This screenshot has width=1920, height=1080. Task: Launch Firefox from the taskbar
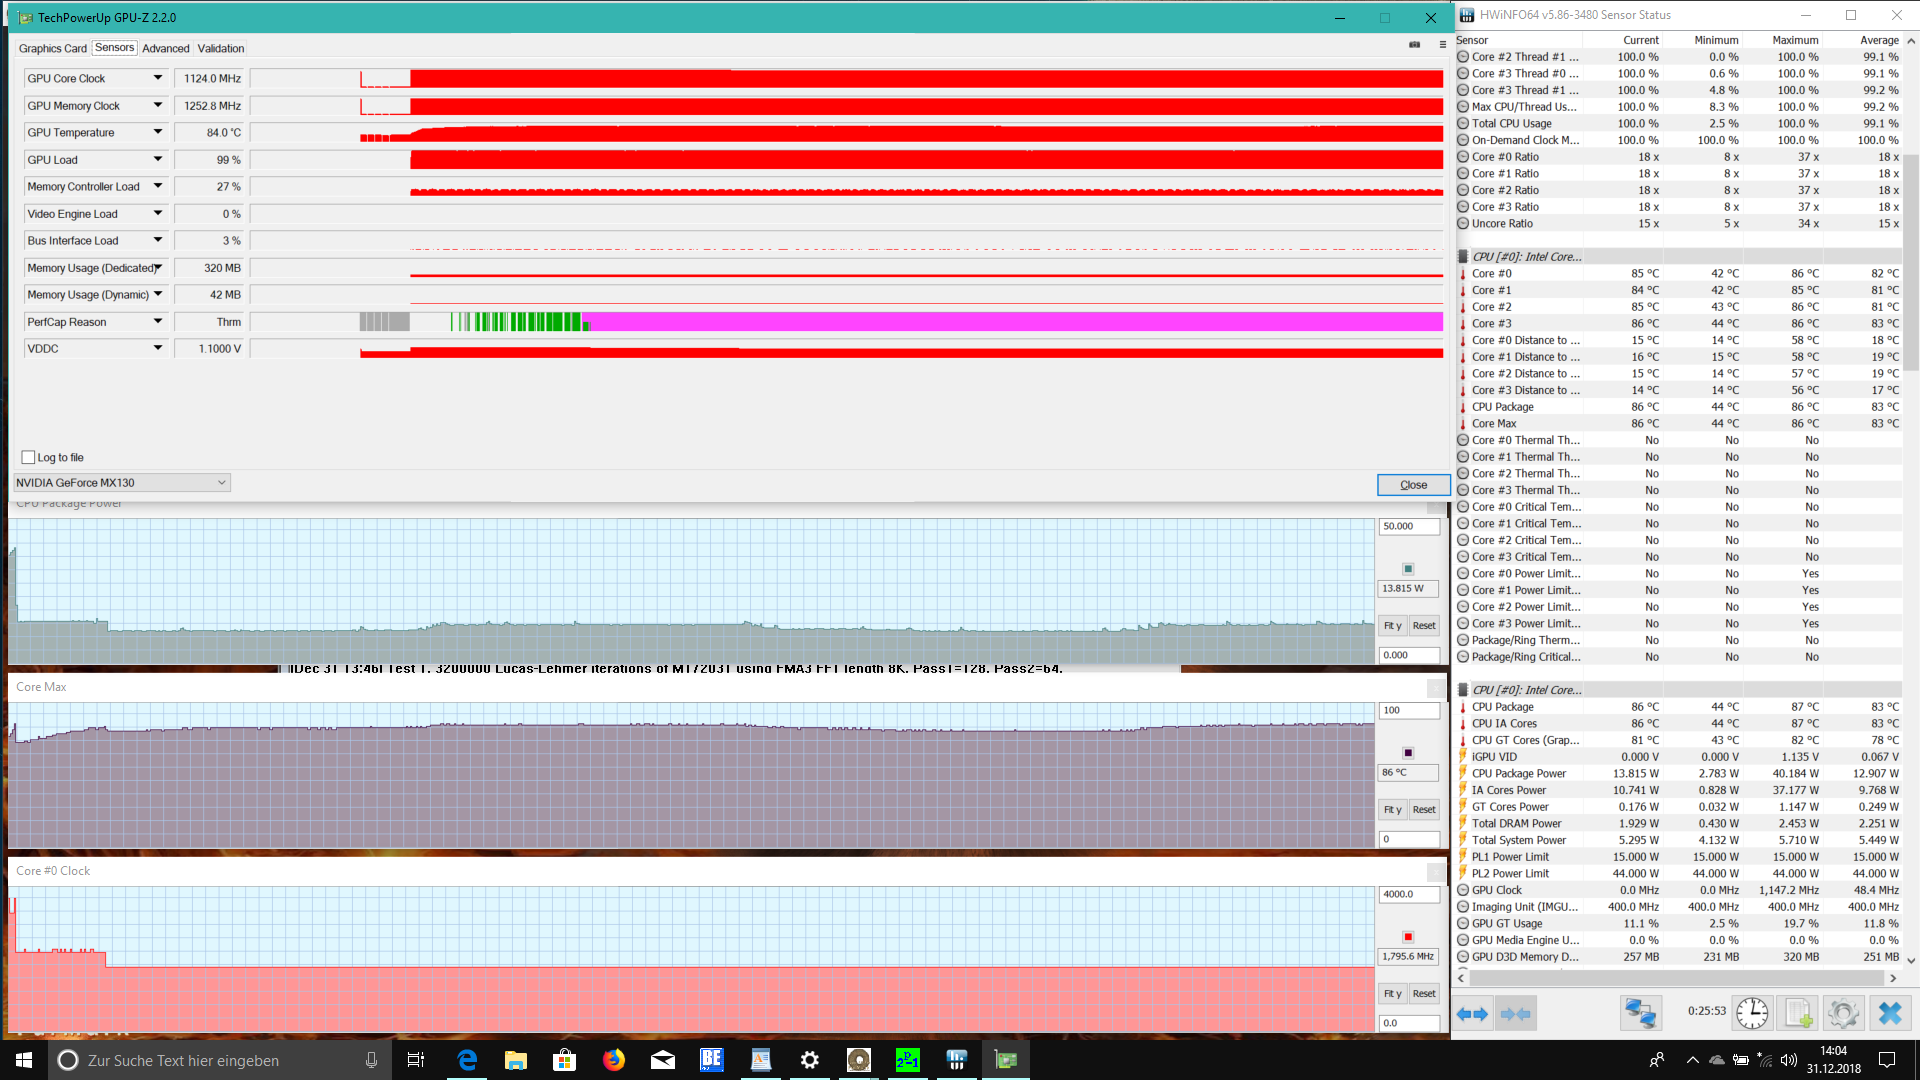coord(614,1060)
